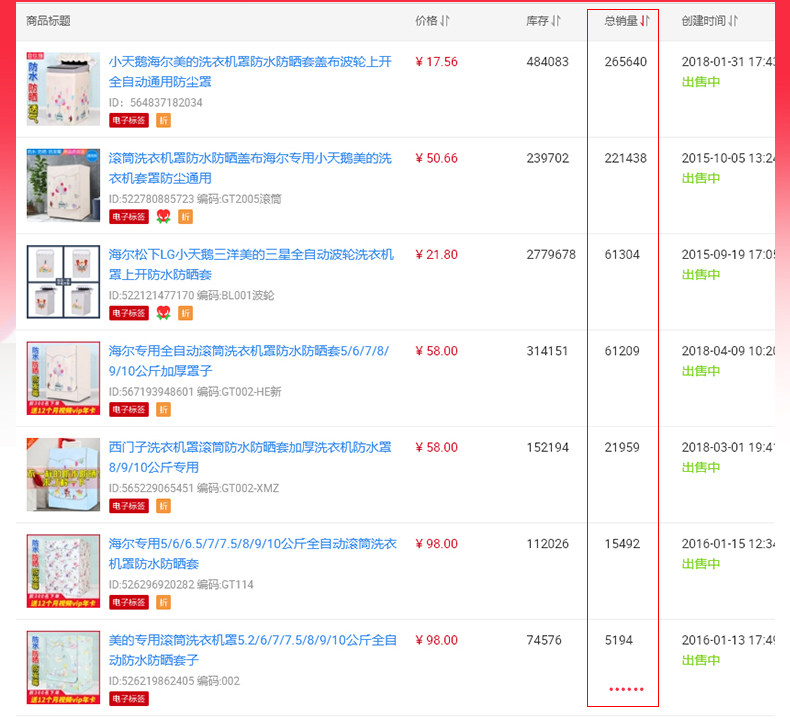
Task: Select stock value 74576
Action: click(544, 640)
